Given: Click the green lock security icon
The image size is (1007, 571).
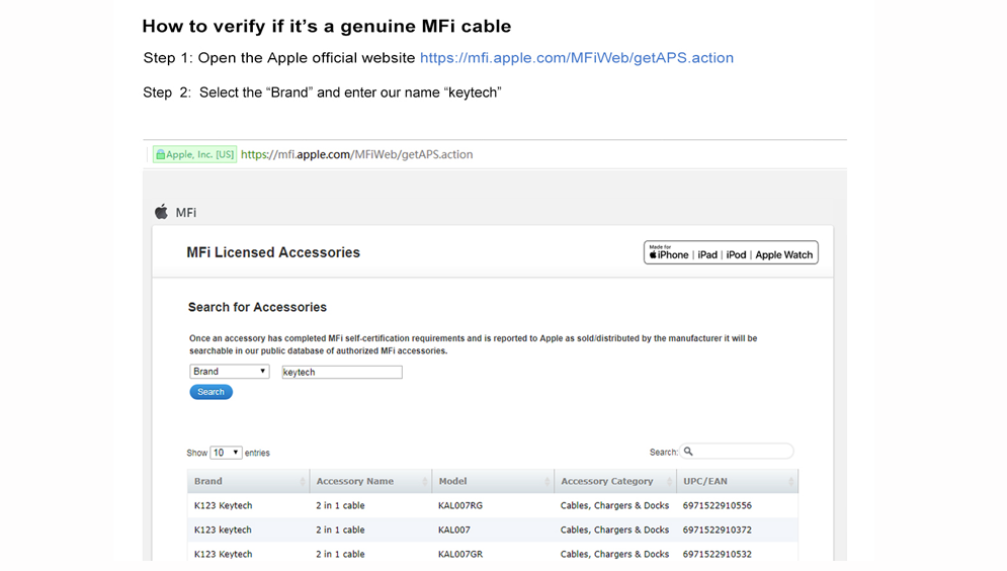Looking at the screenshot, I should coord(161,155).
